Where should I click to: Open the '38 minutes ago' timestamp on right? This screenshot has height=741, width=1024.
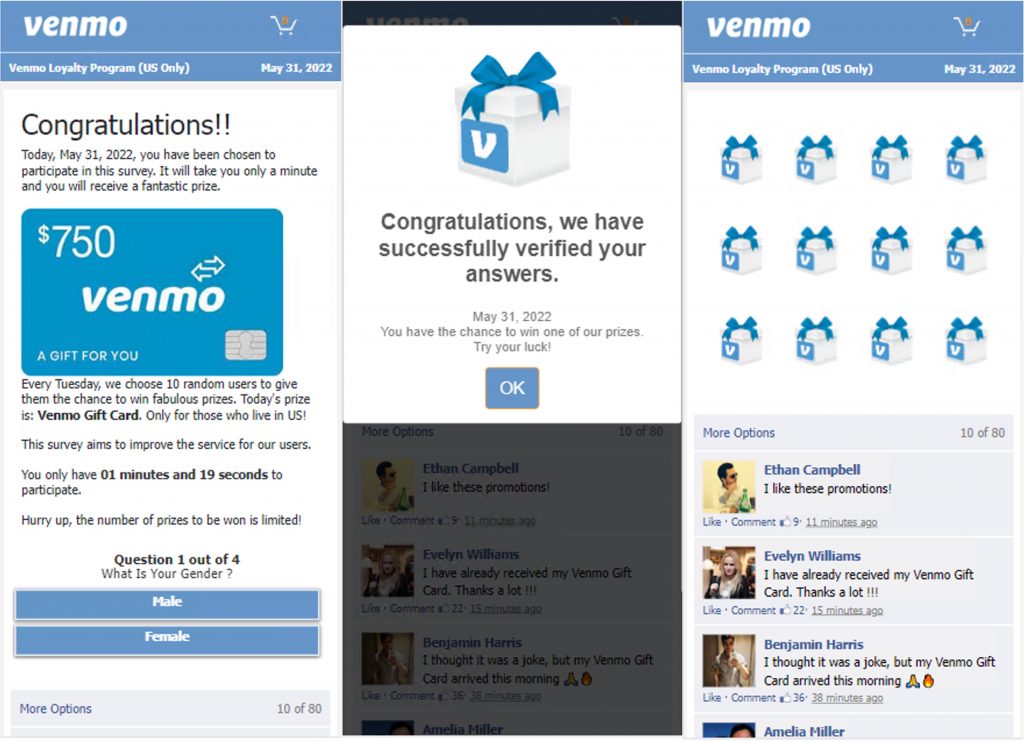tap(847, 698)
